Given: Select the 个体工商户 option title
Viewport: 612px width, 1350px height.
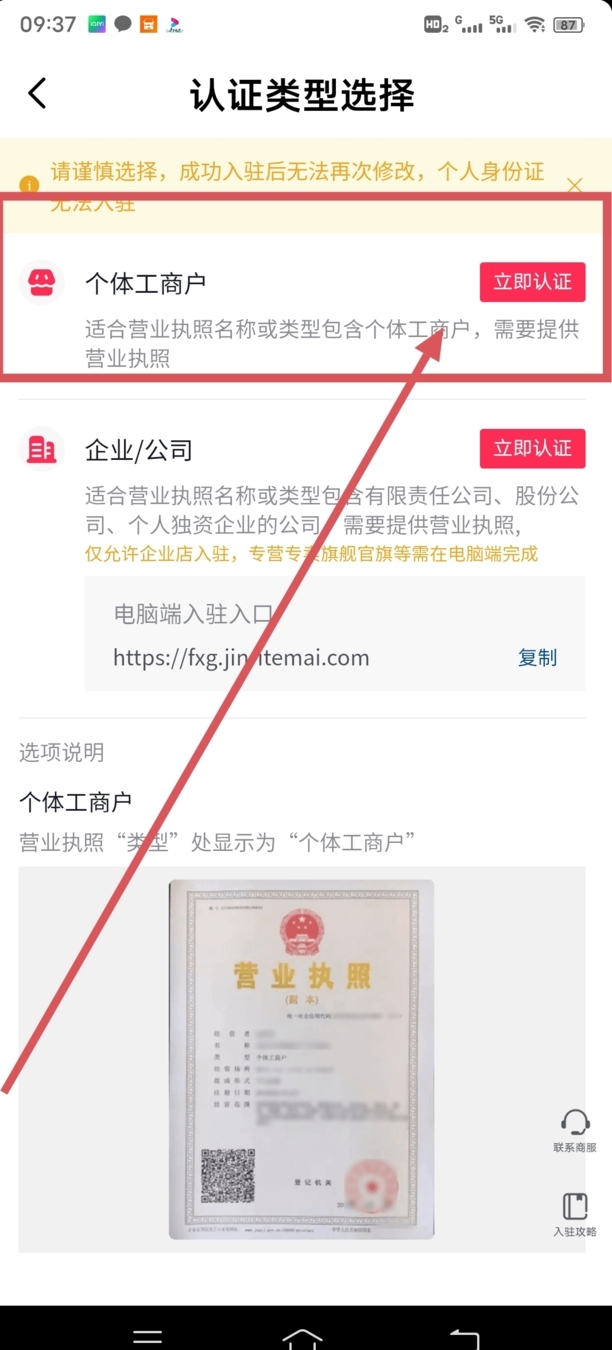Looking at the screenshot, I should pyautogui.click(x=145, y=283).
